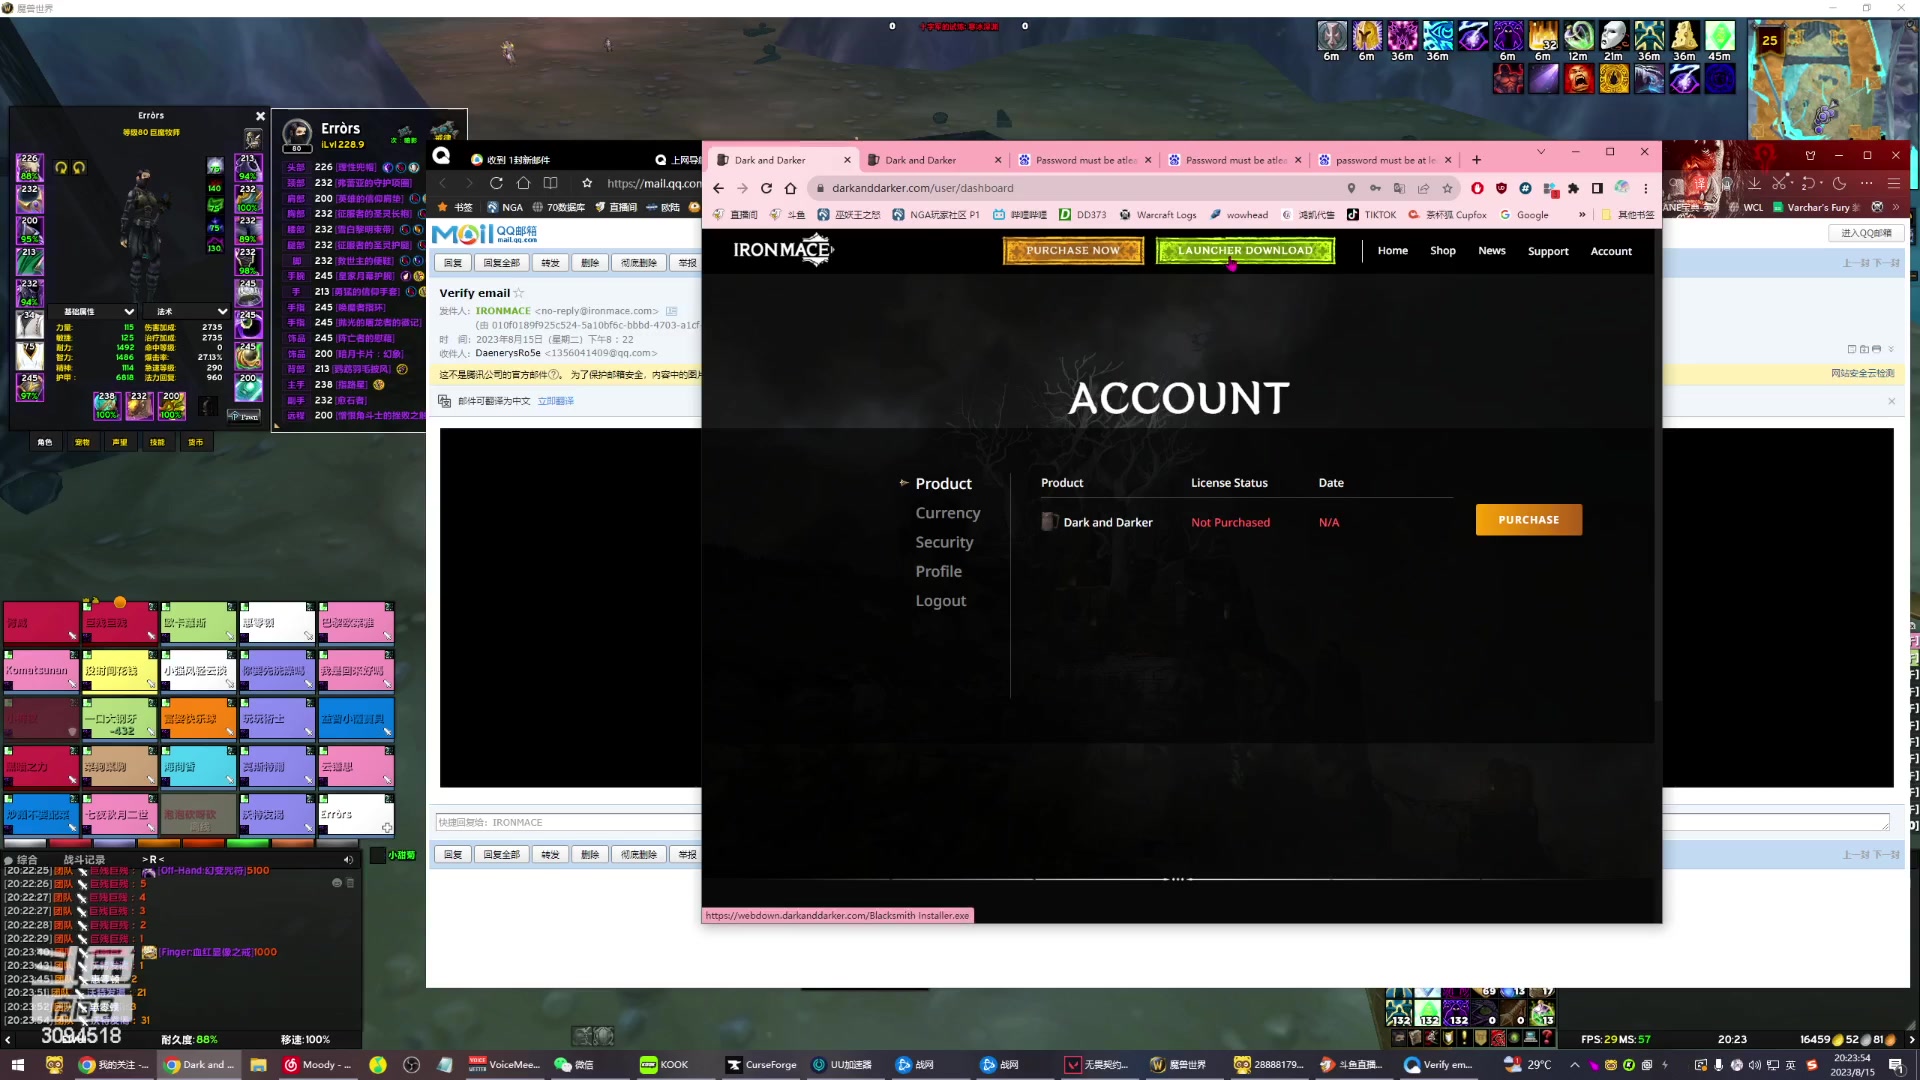Screen dimensions: 1920x1080
Task: Switch to first Password must be atleast tab
Action: click(x=1085, y=160)
